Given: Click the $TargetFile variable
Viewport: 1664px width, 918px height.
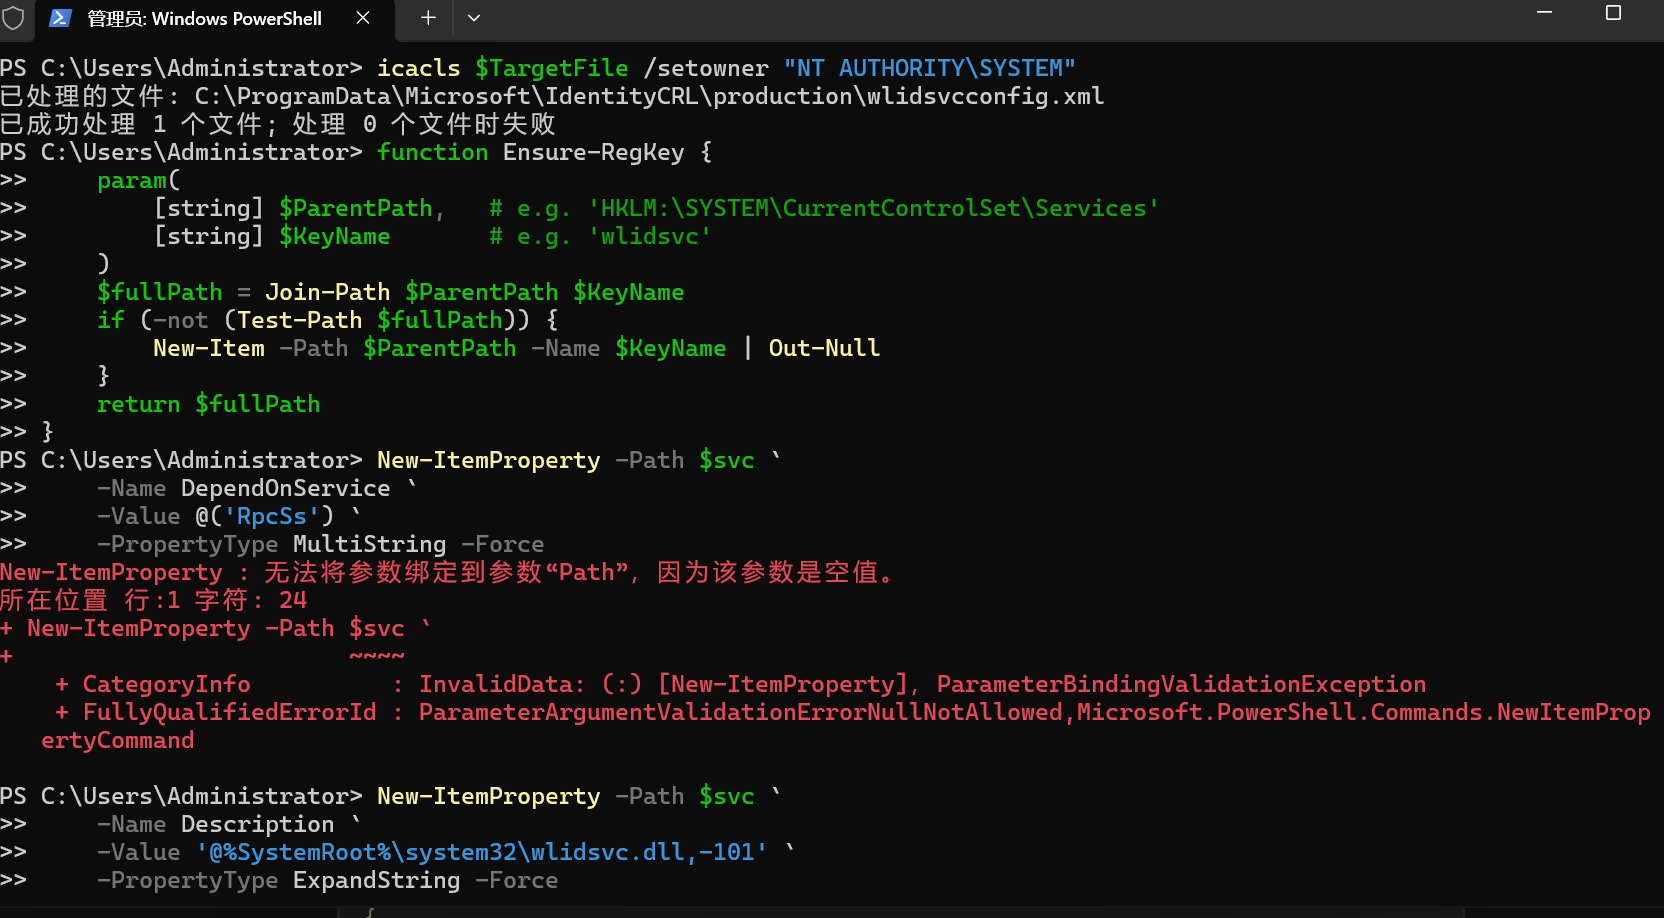Looking at the screenshot, I should pyautogui.click(x=551, y=67).
